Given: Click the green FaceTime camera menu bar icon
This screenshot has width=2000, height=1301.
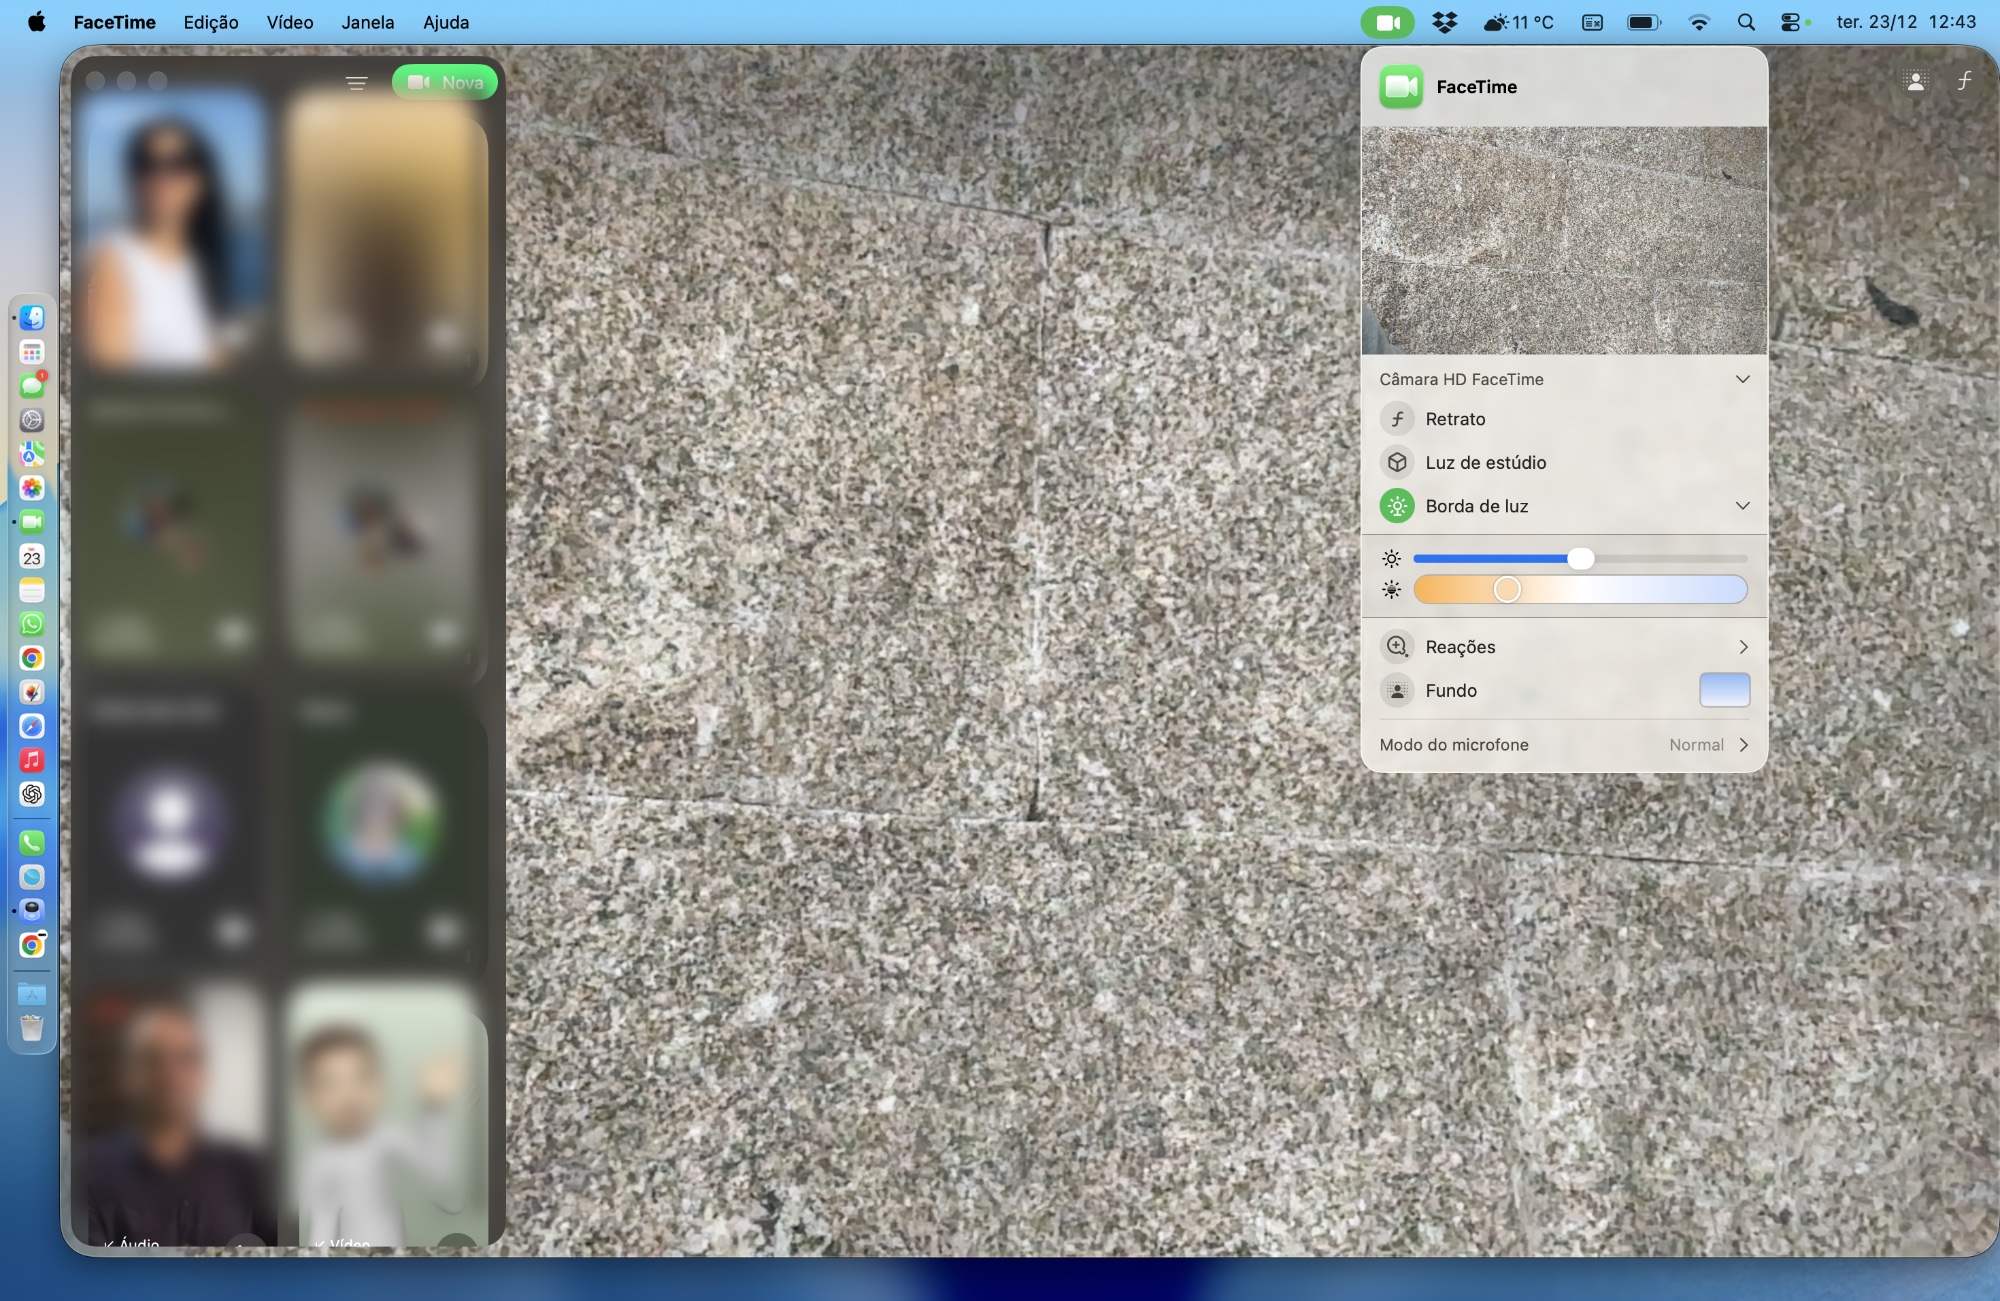Looking at the screenshot, I should coord(1387,22).
